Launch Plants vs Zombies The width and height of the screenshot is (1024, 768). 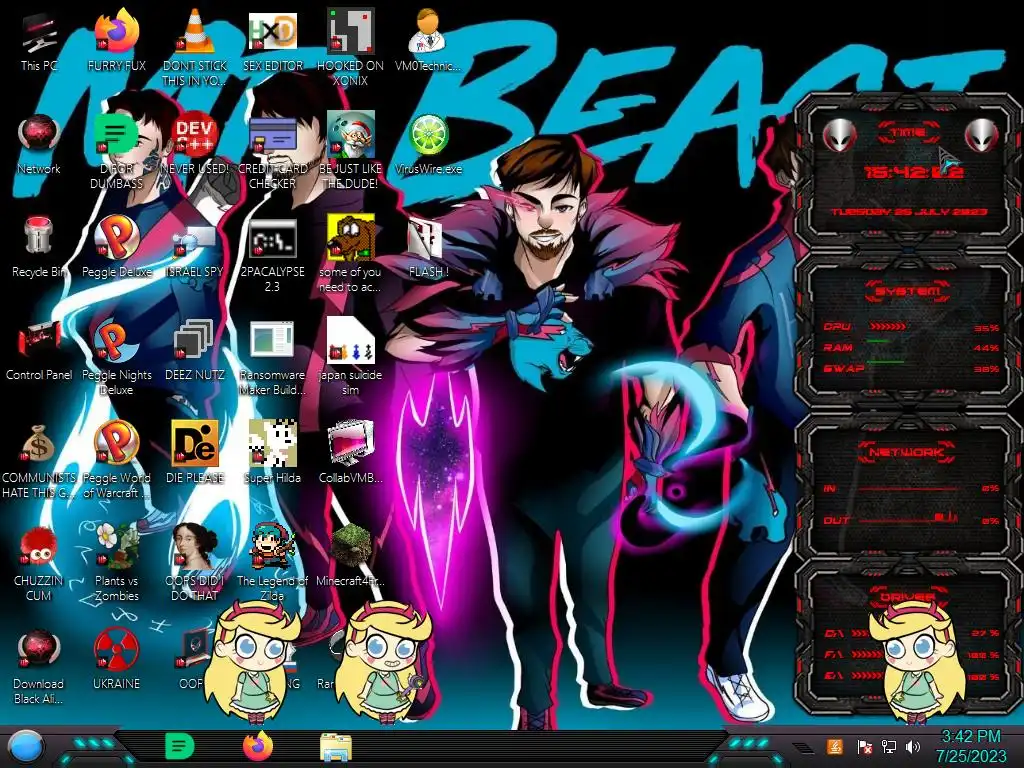click(116, 563)
